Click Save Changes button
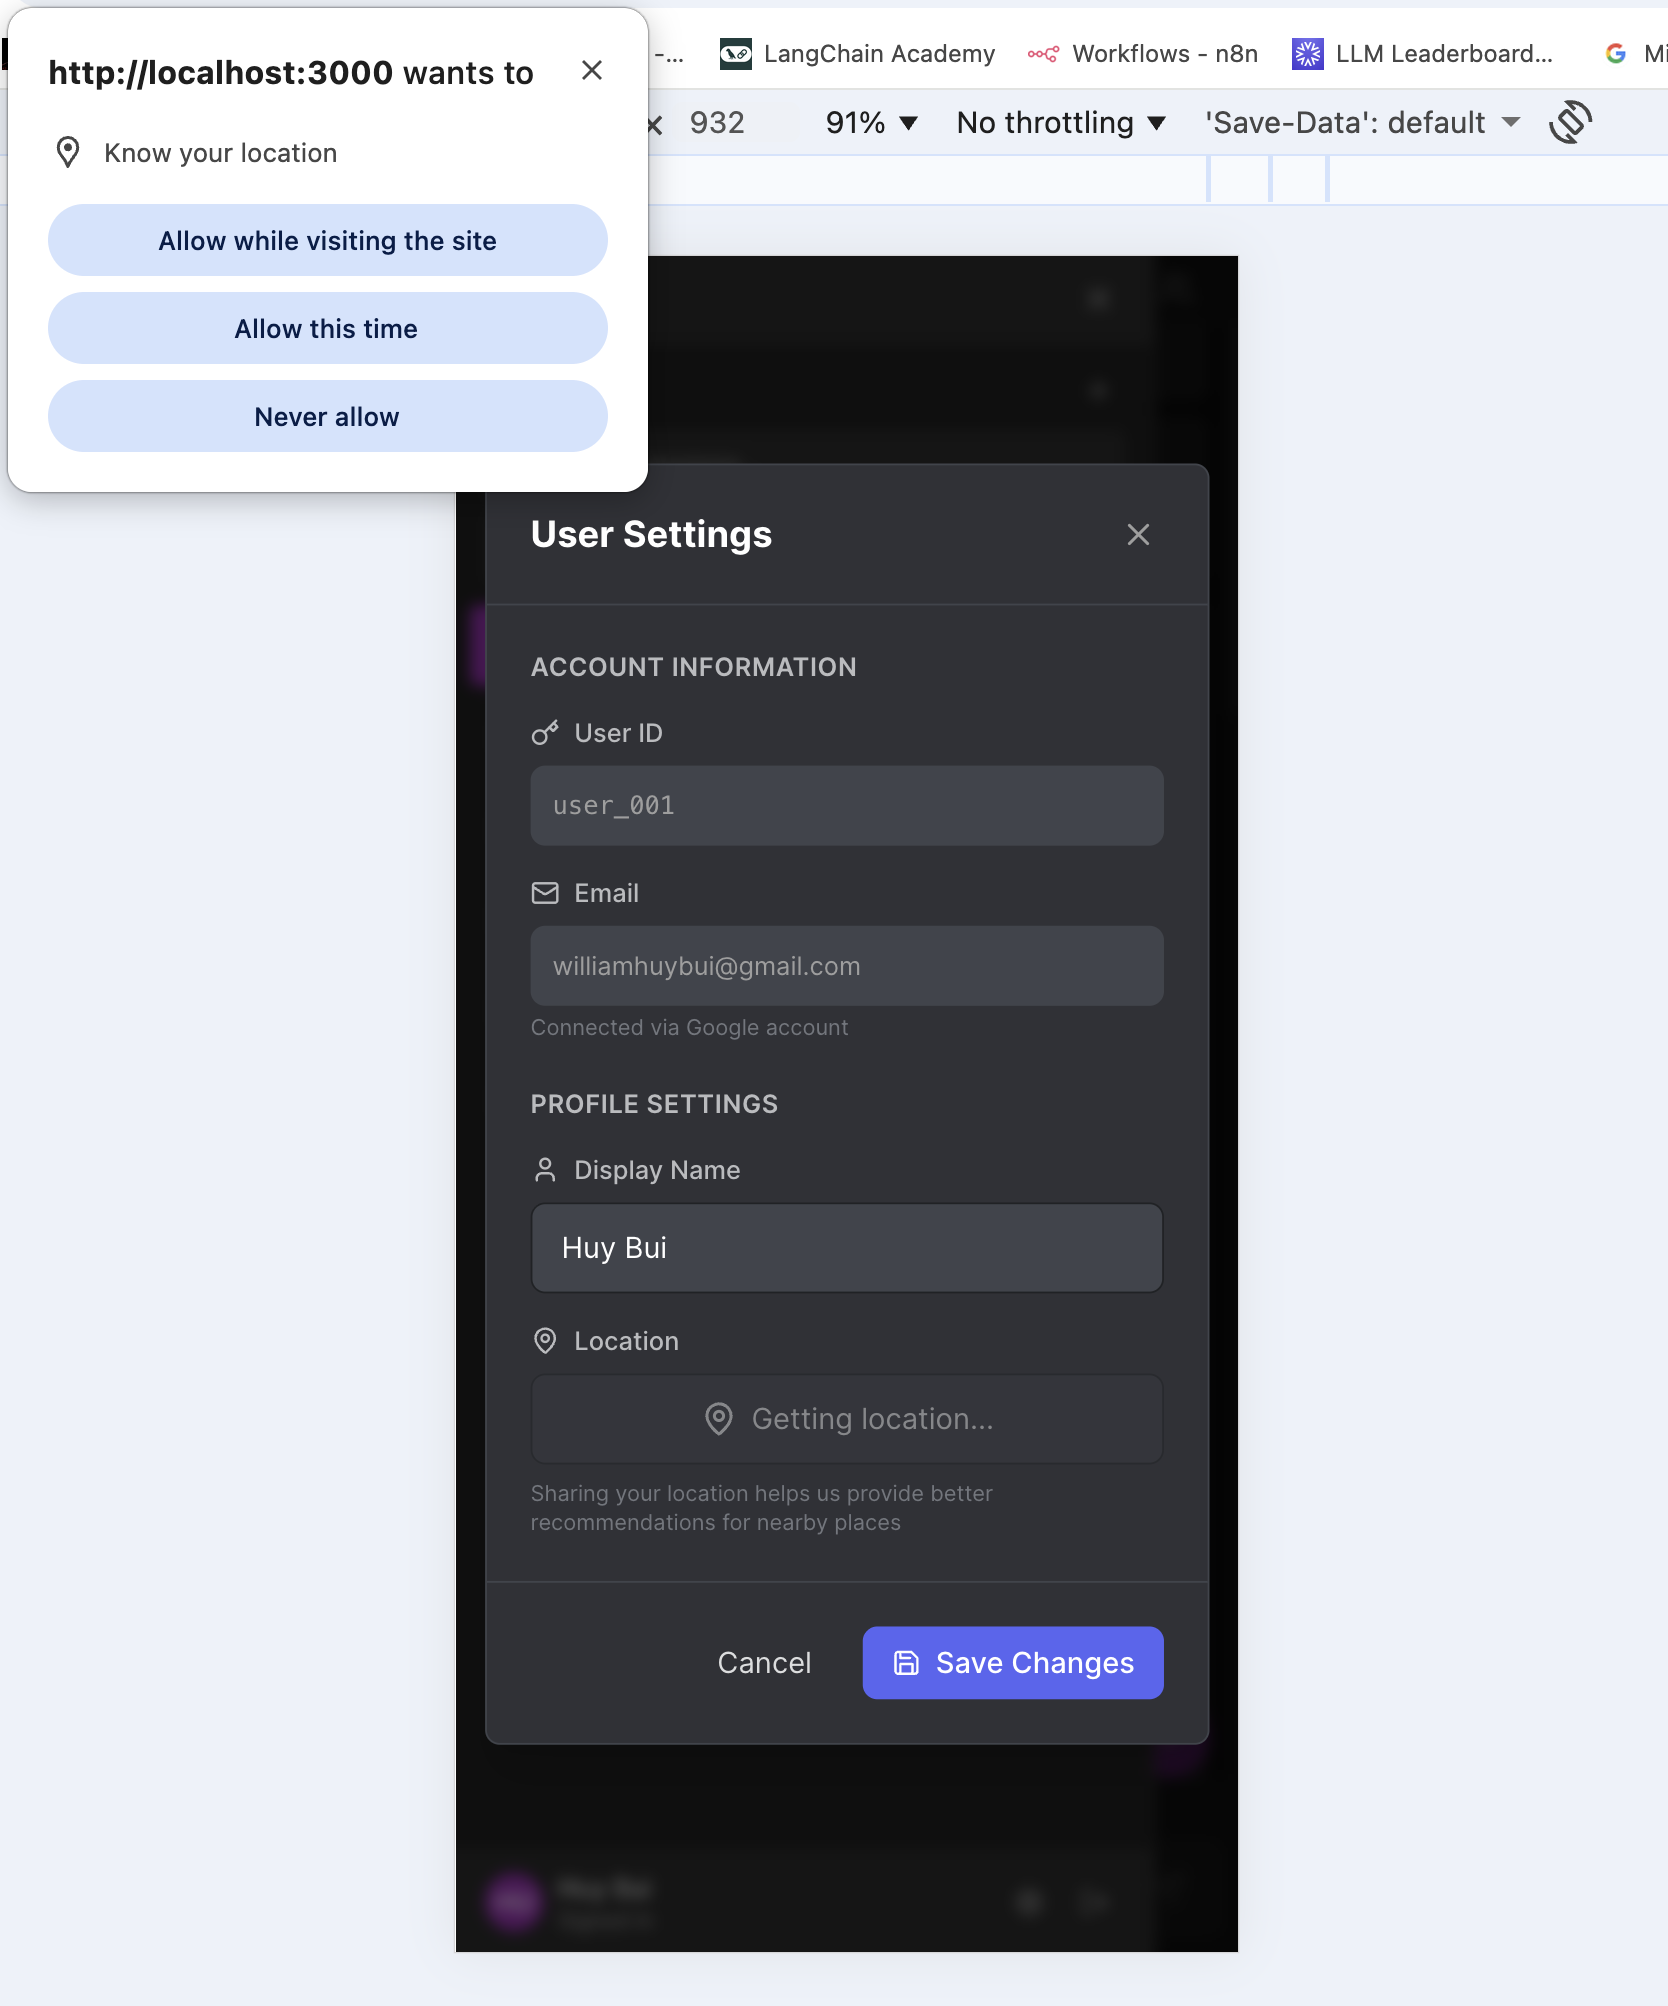The height and width of the screenshot is (2006, 1668). point(1013,1663)
